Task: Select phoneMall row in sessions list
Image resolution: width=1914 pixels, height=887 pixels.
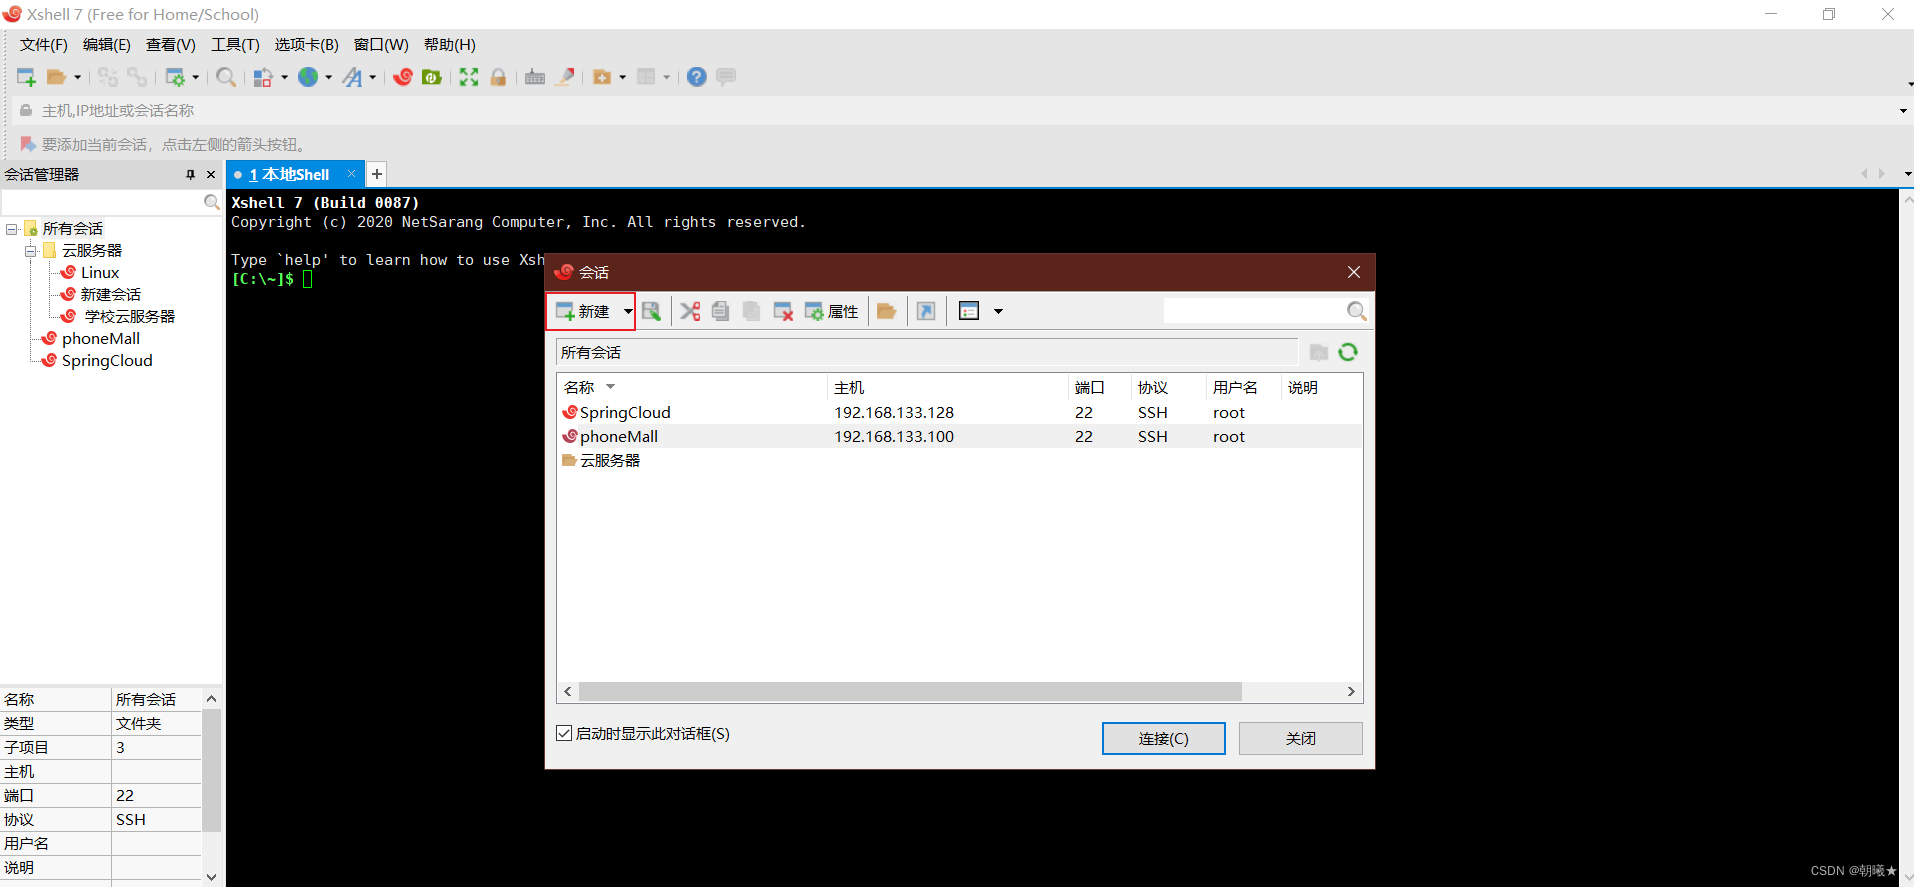Action: (959, 436)
